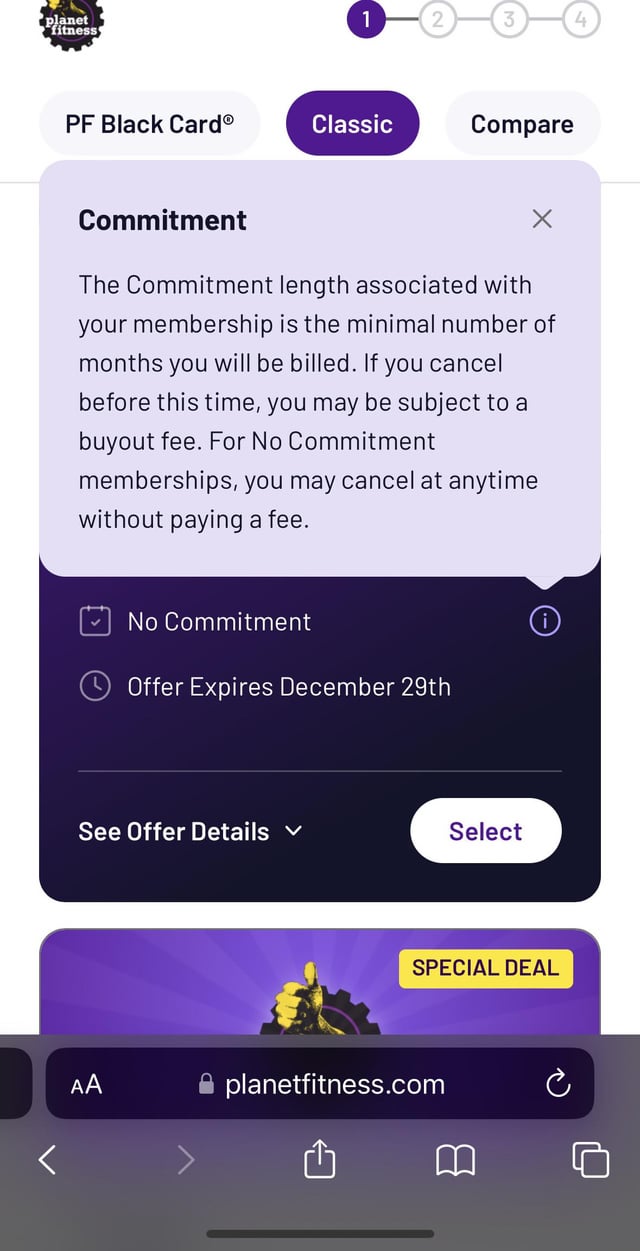This screenshot has width=640, height=1251.
Task: Tap the planetfitness.com address field
Action: click(335, 1083)
